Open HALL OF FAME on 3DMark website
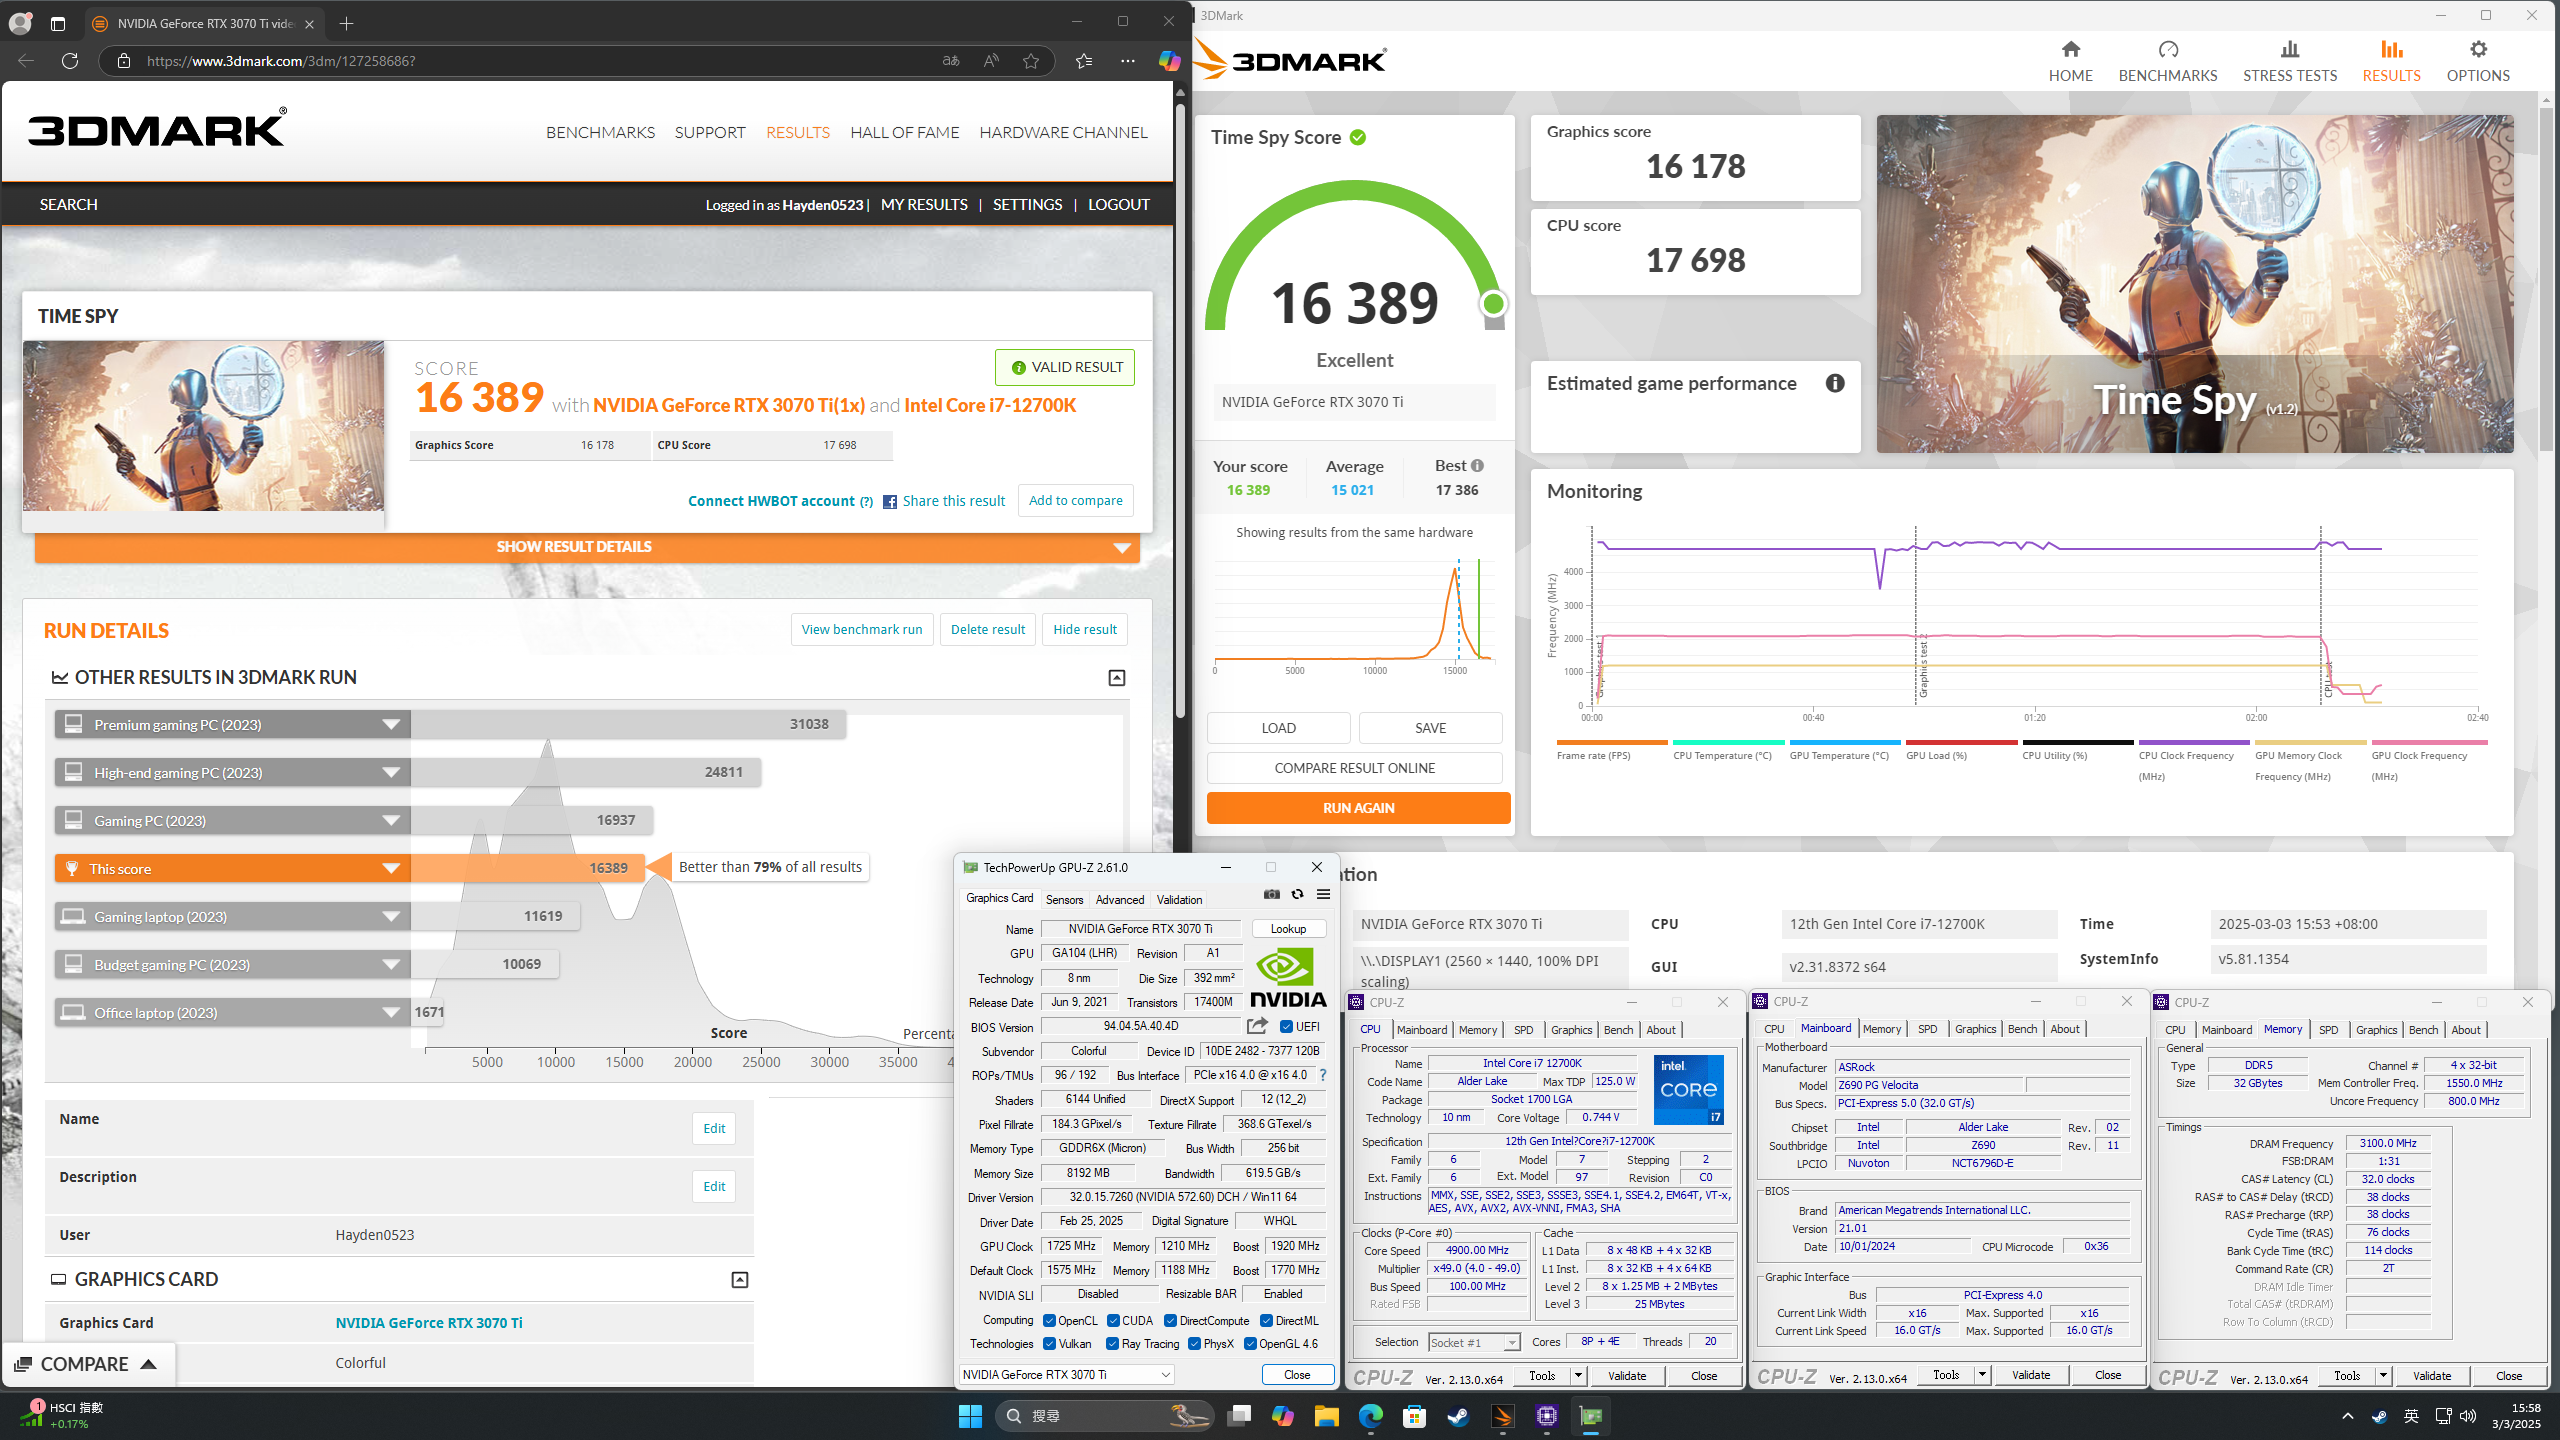Image resolution: width=2560 pixels, height=1440 pixels. pos(904,132)
